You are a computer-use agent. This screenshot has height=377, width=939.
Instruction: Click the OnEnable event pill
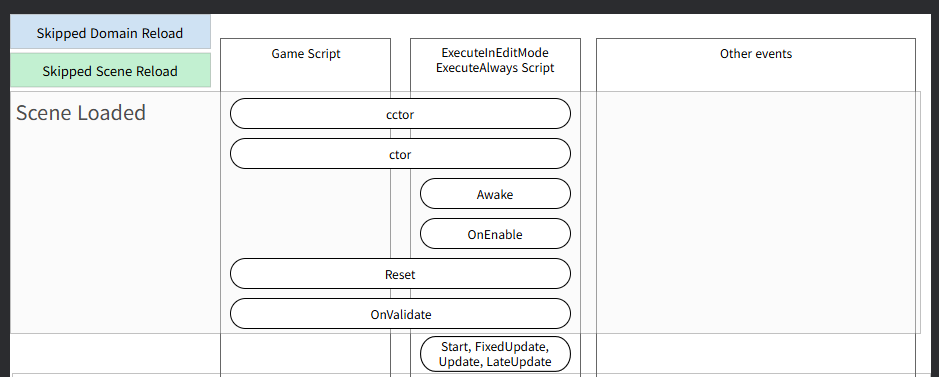coord(495,234)
